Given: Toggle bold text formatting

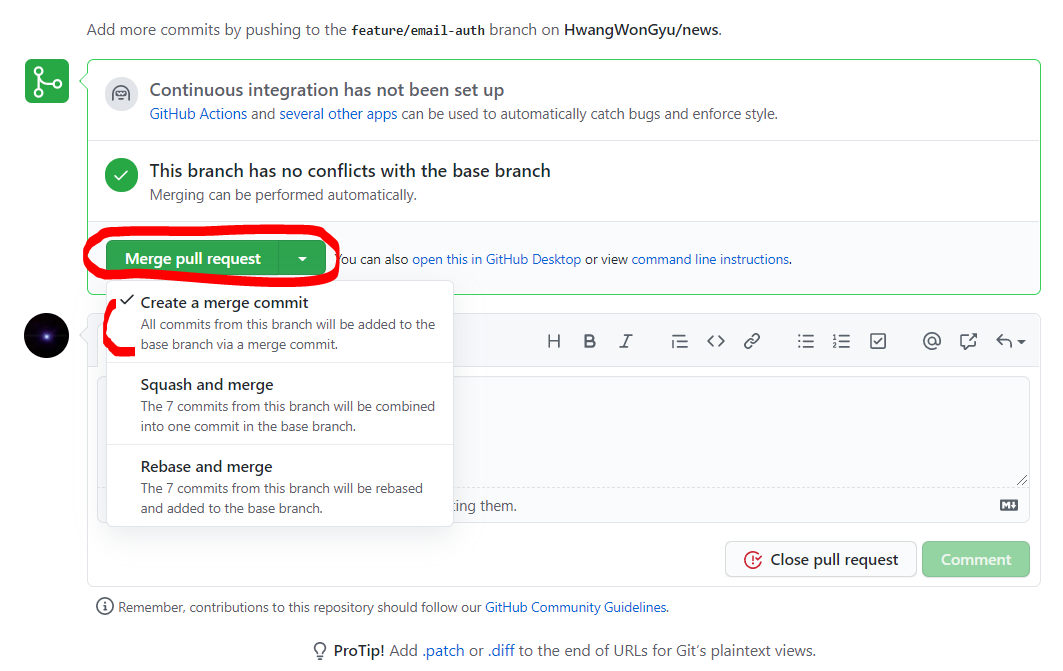Looking at the screenshot, I should [590, 341].
